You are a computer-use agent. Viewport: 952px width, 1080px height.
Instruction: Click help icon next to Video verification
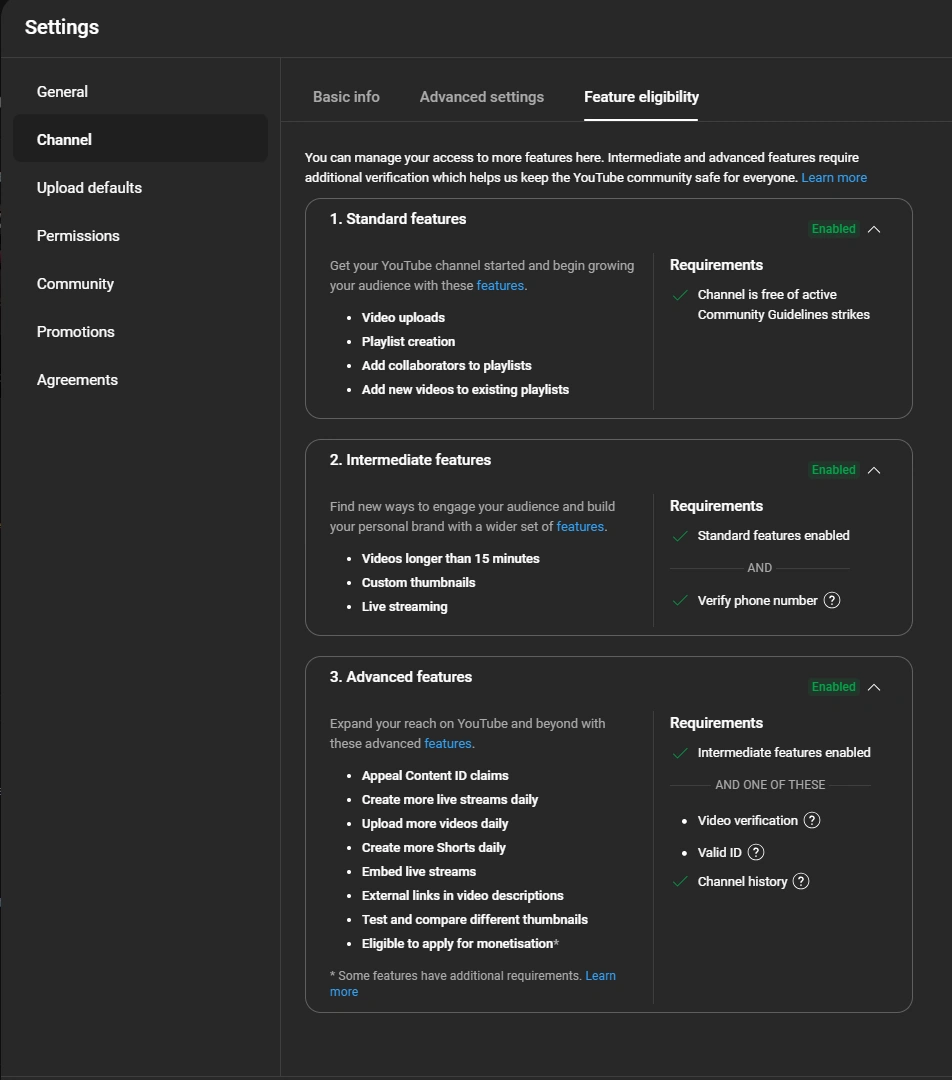pos(812,820)
